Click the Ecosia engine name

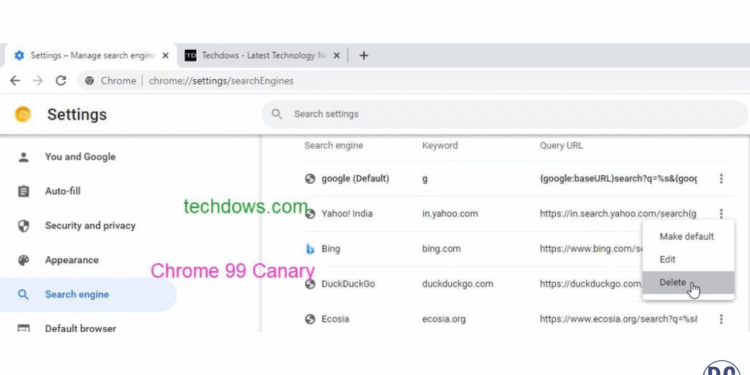(x=335, y=319)
